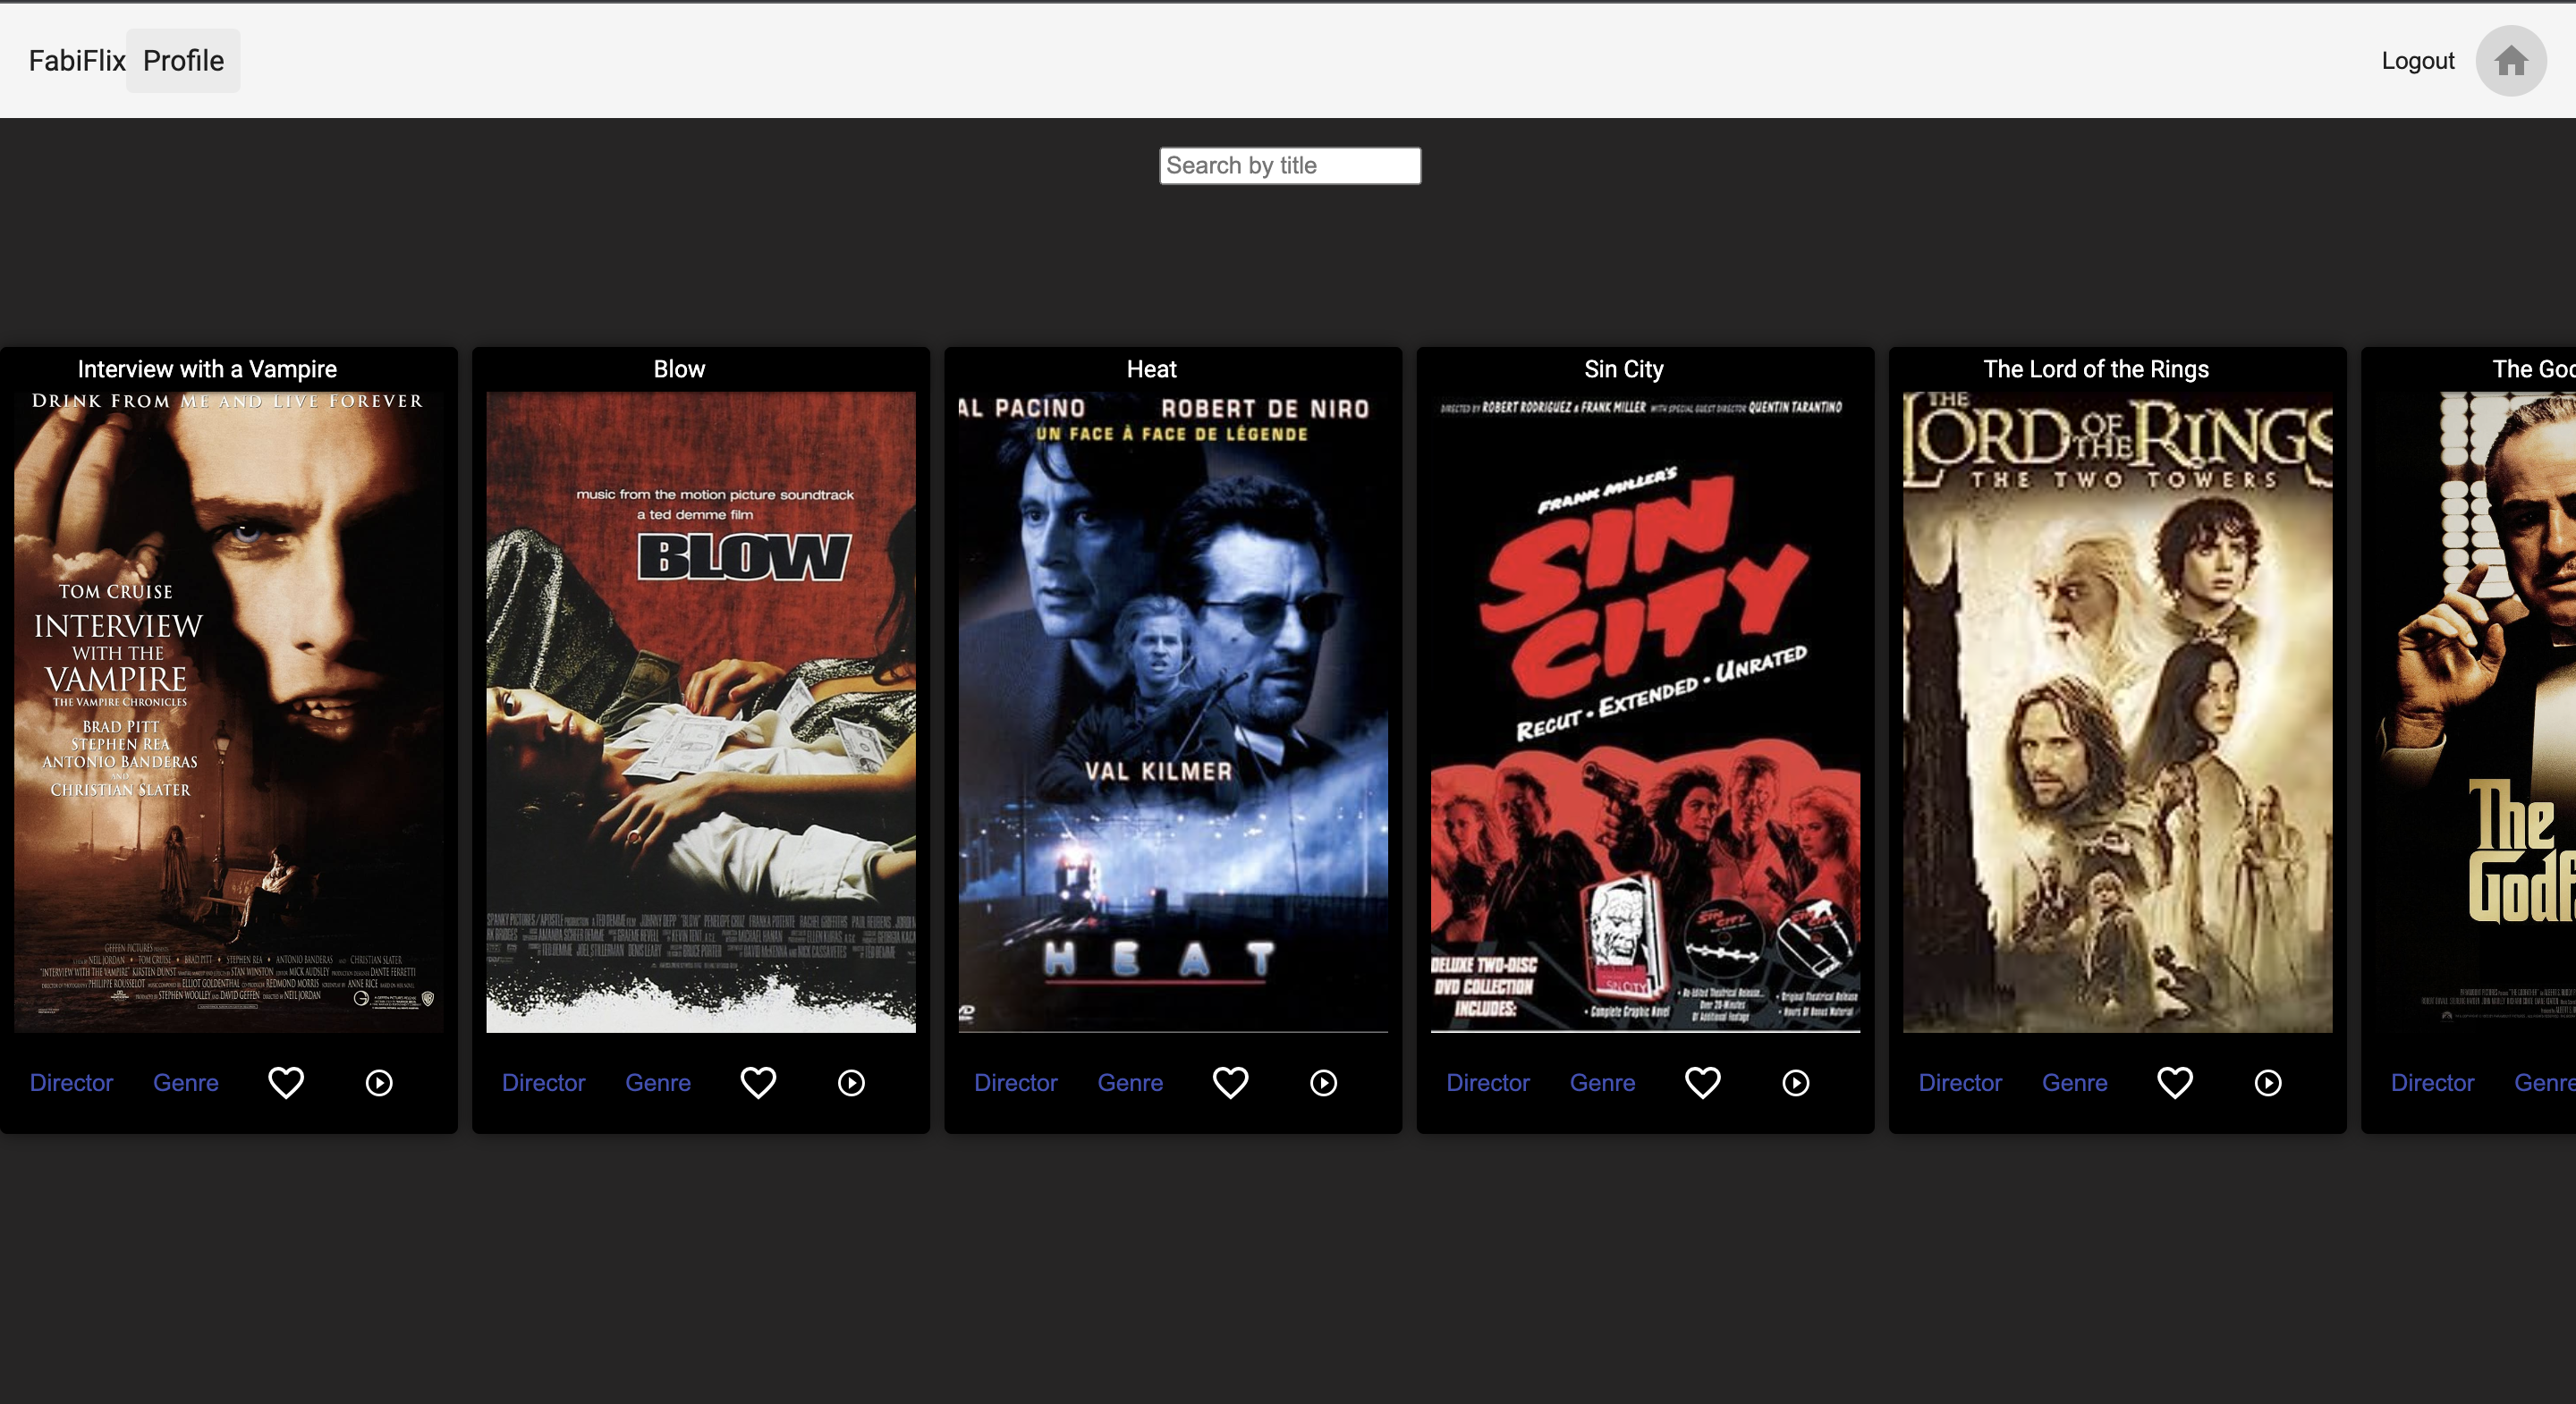Like Heat with the heart icon
This screenshot has height=1404, width=2576.
[1230, 1082]
